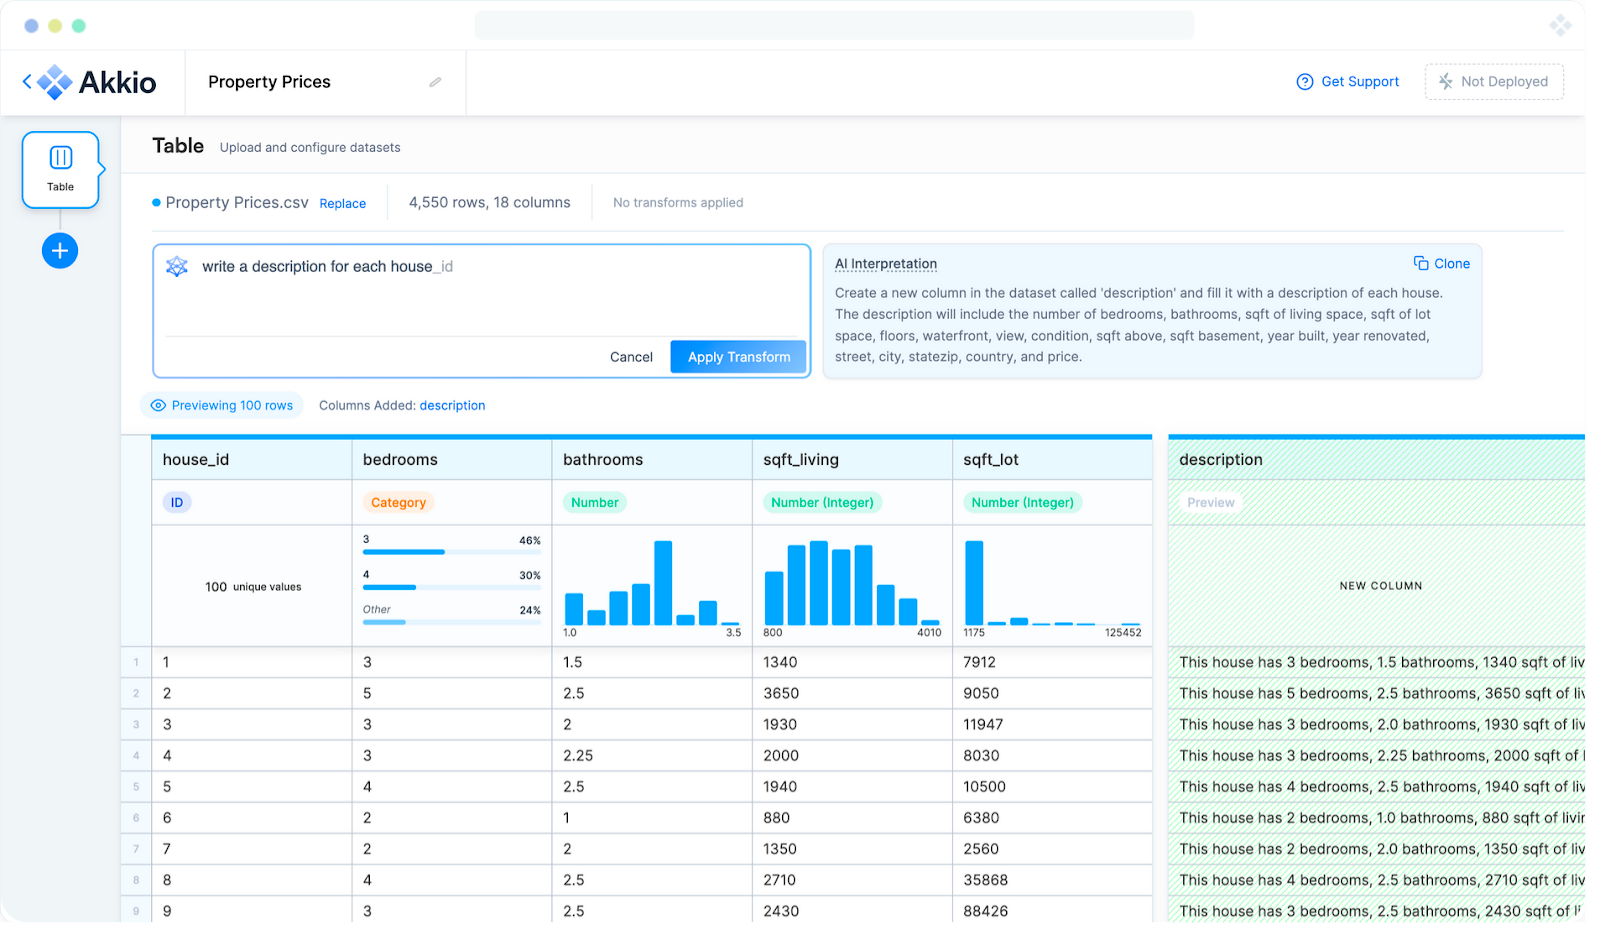Open Number (Integer) tag under sqft_lot

click(x=1022, y=502)
